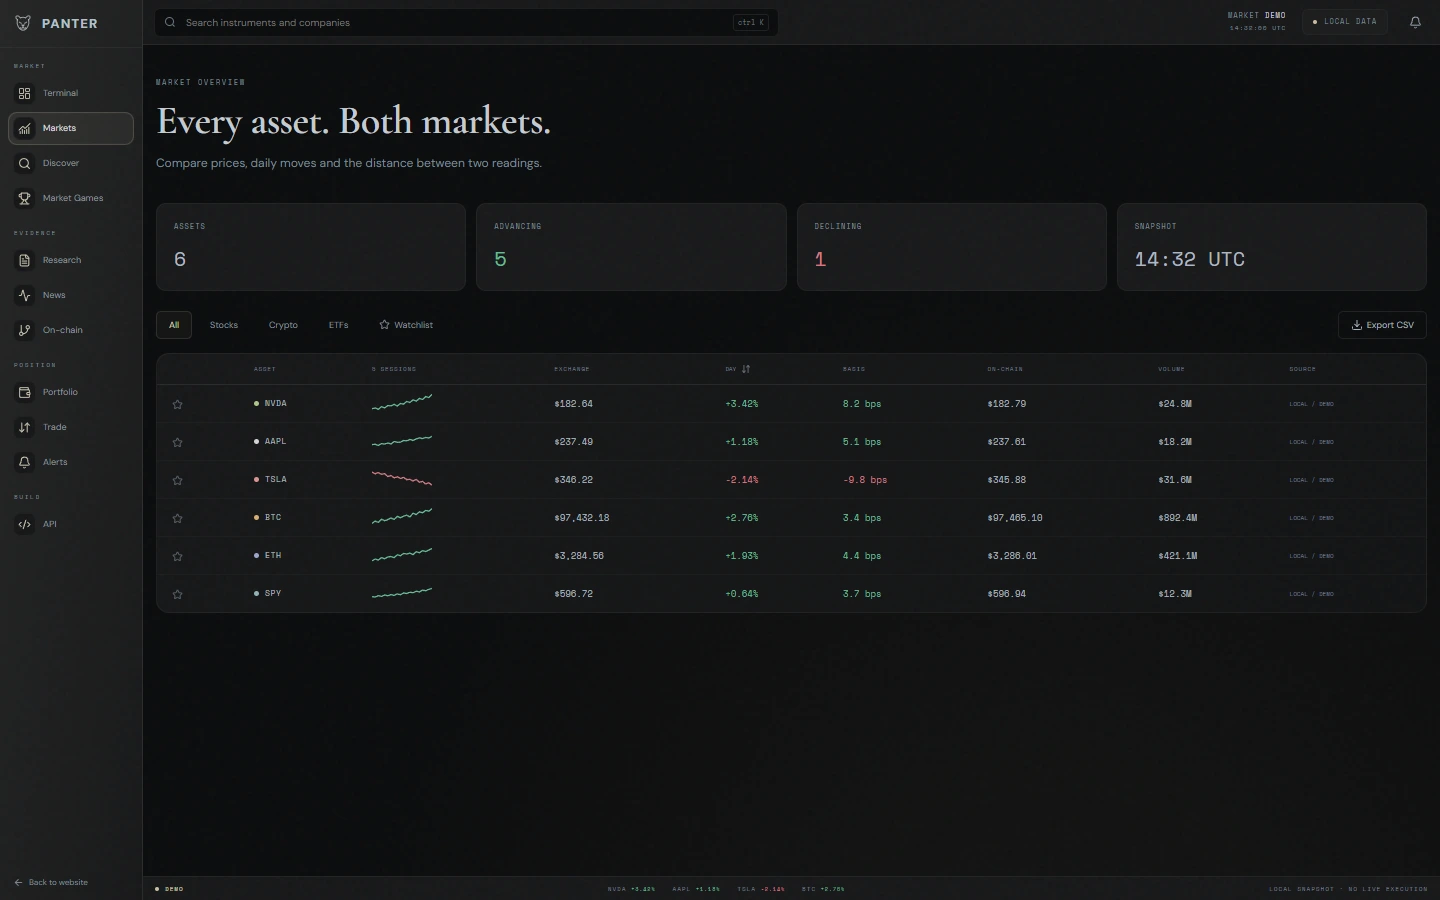Image resolution: width=1440 pixels, height=900 pixels.
Task: Click the Export CSV button
Action: [x=1382, y=325]
